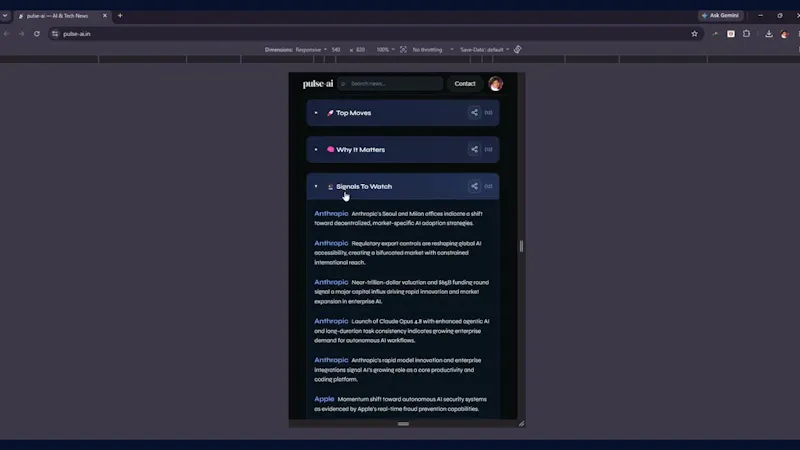
Task: Open the browser Downloads icon
Action: pyautogui.click(x=769, y=34)
